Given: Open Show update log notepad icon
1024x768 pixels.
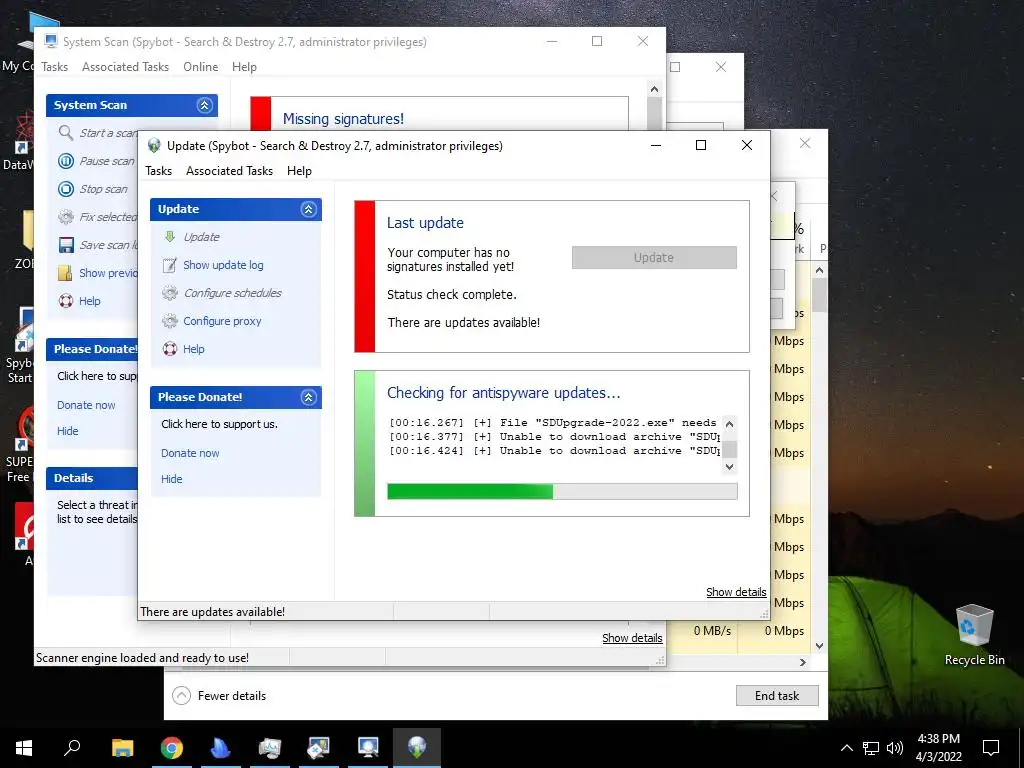Looking at the screenshot, I should click(x=170, y=264).
